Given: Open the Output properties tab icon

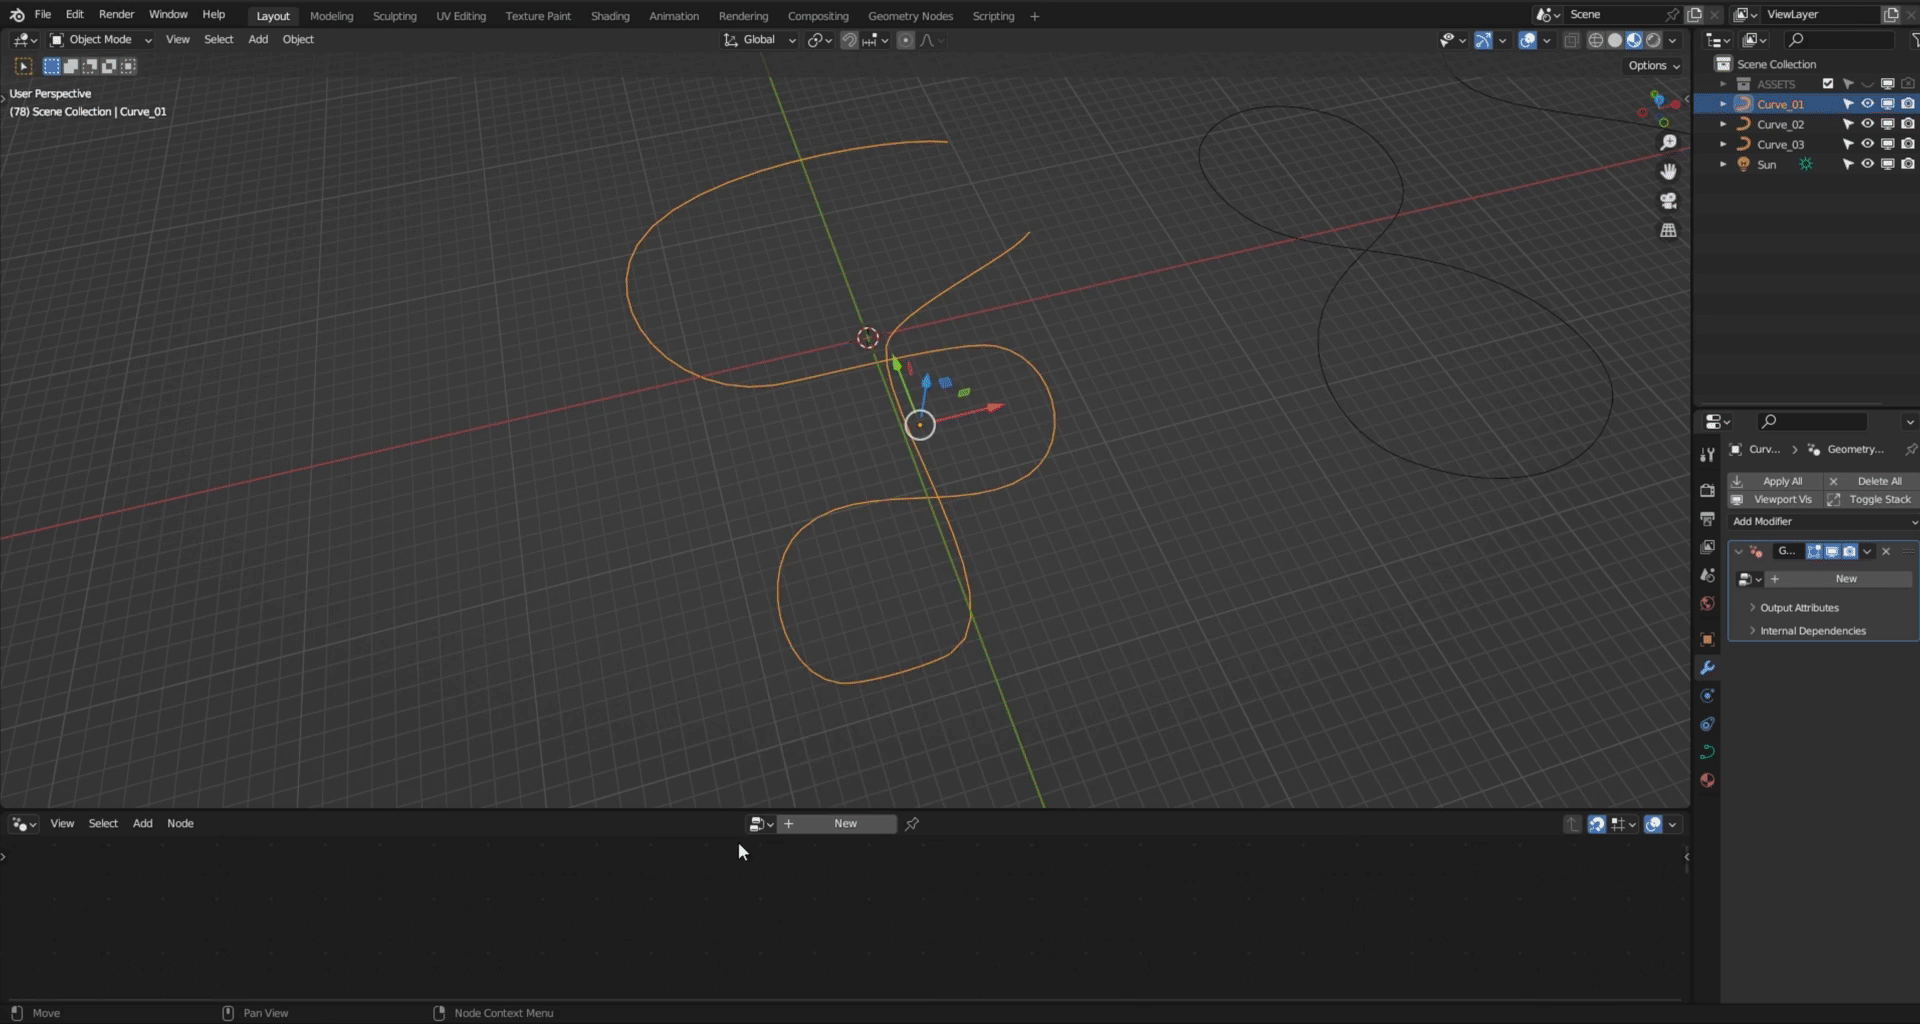Looking at the screenshot, I should pyautogui.click(x=1707, y=519).
